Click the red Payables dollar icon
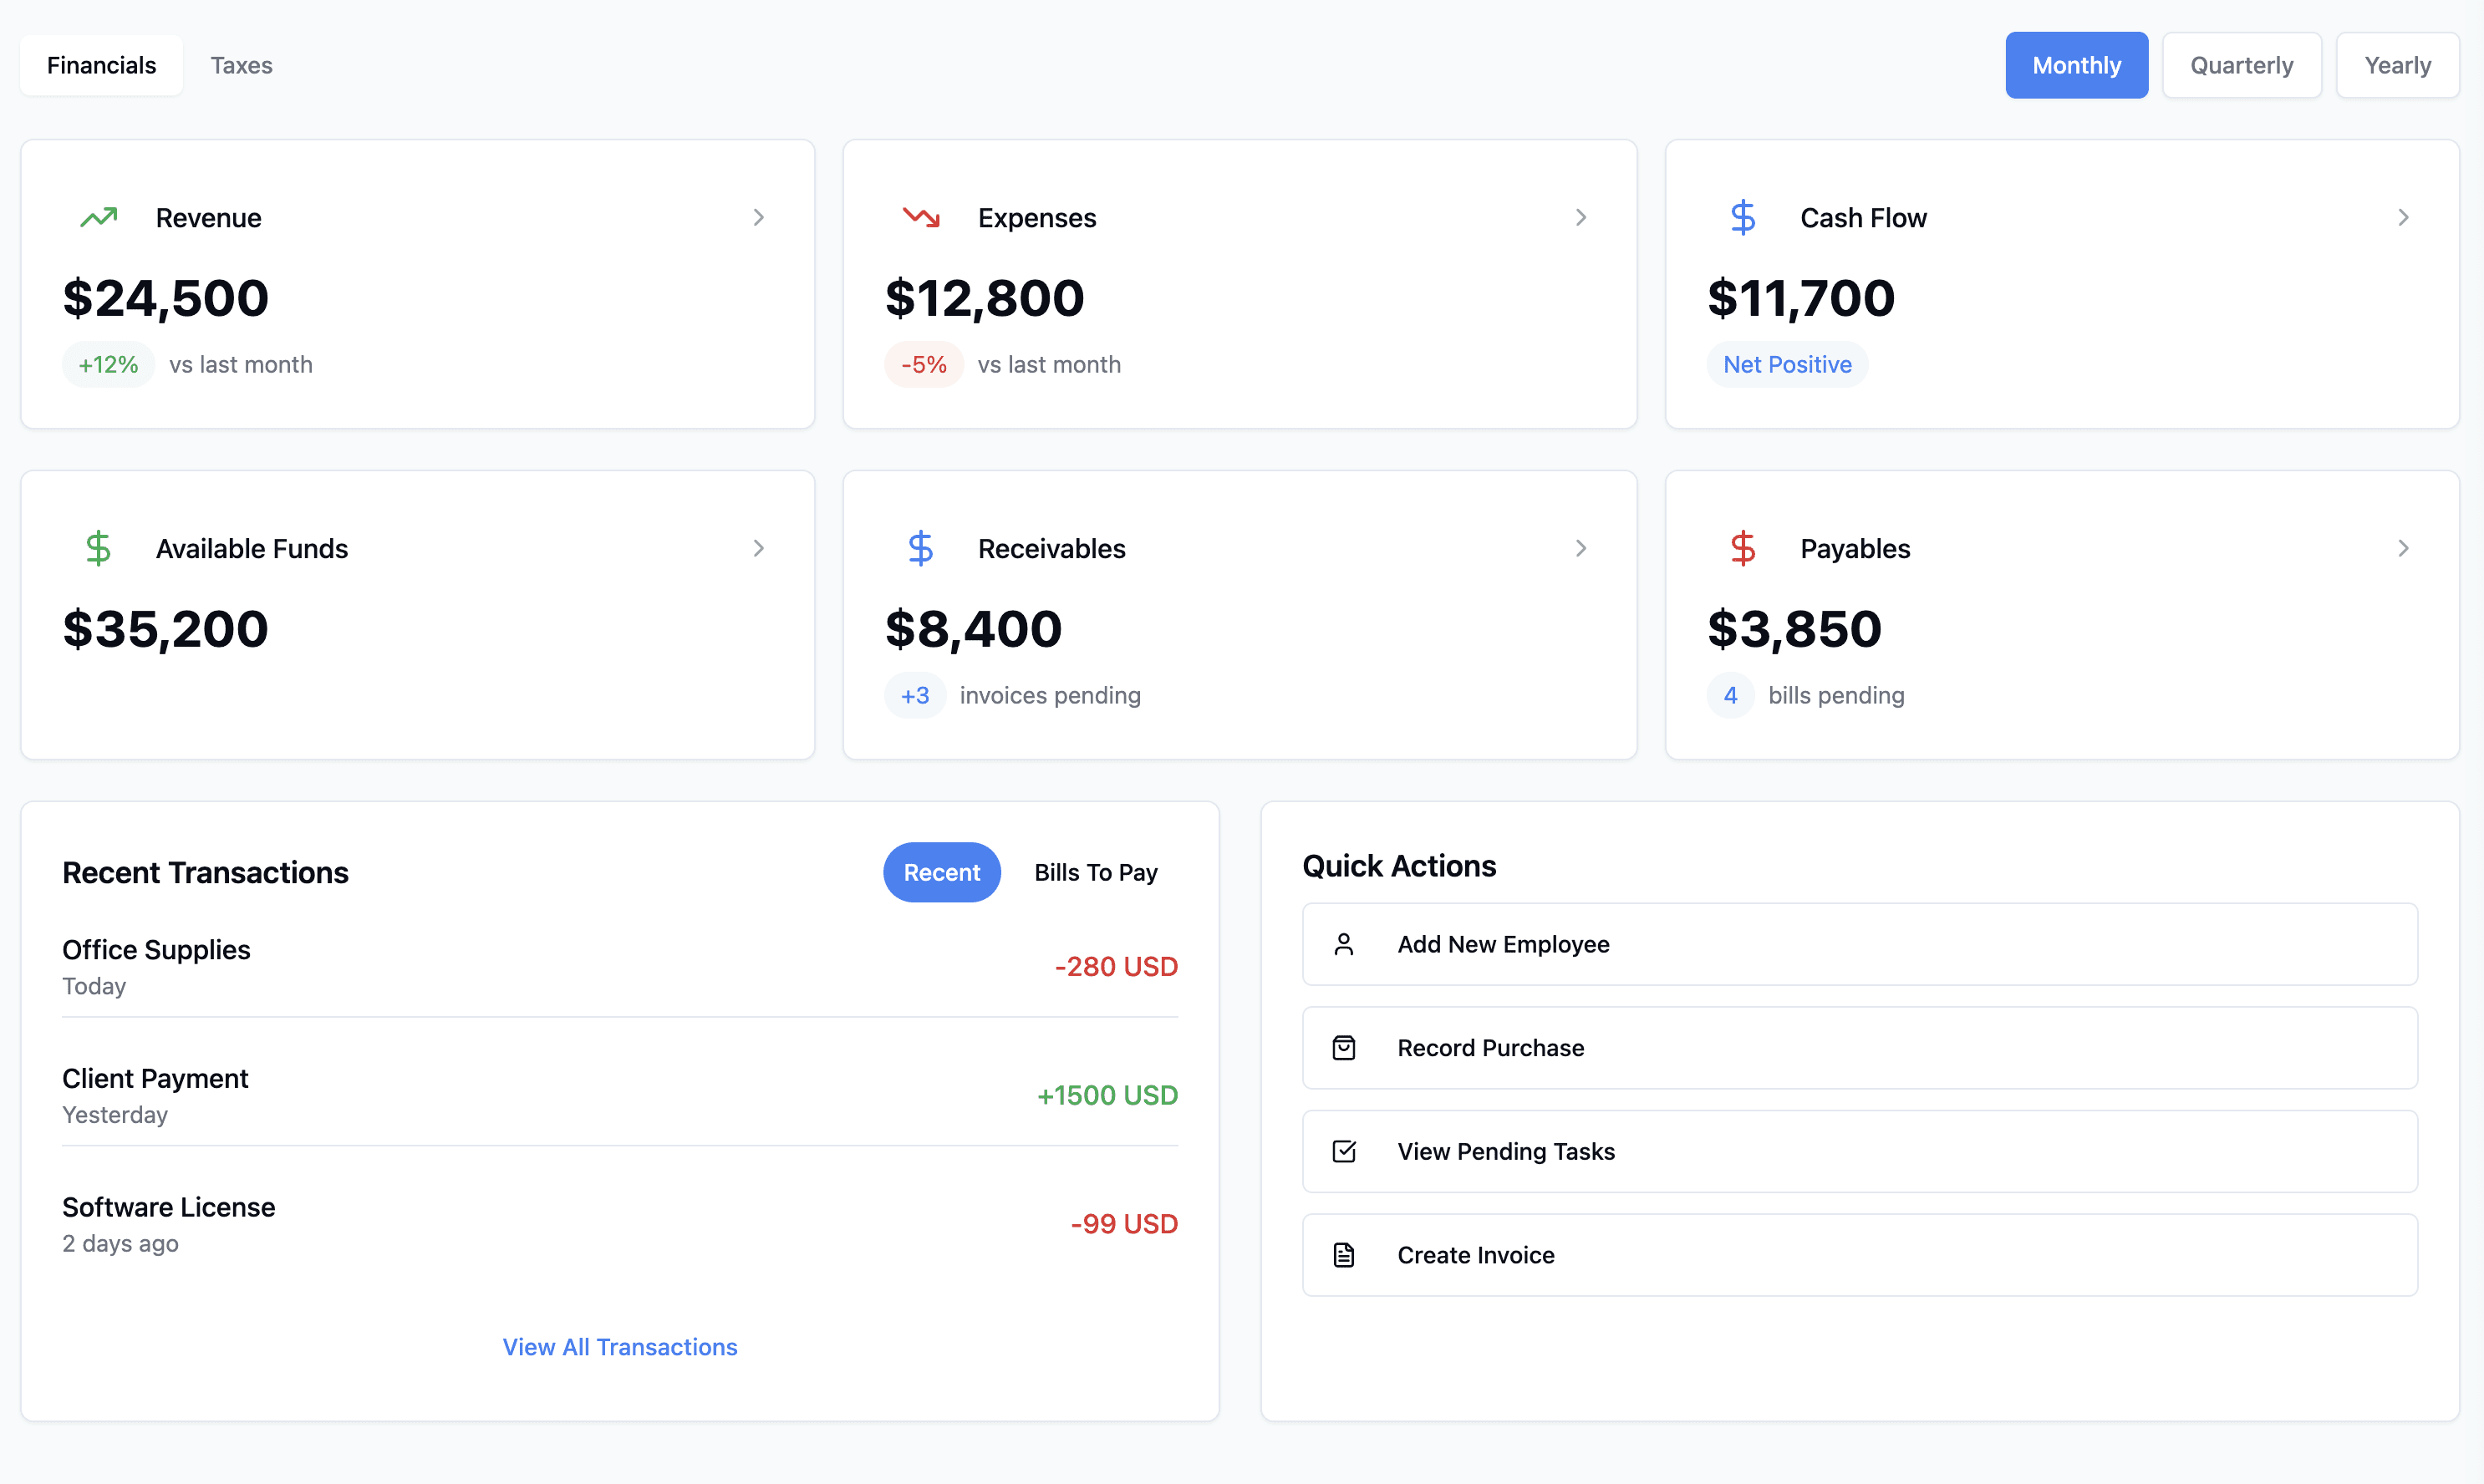 tap(1743, 548)
